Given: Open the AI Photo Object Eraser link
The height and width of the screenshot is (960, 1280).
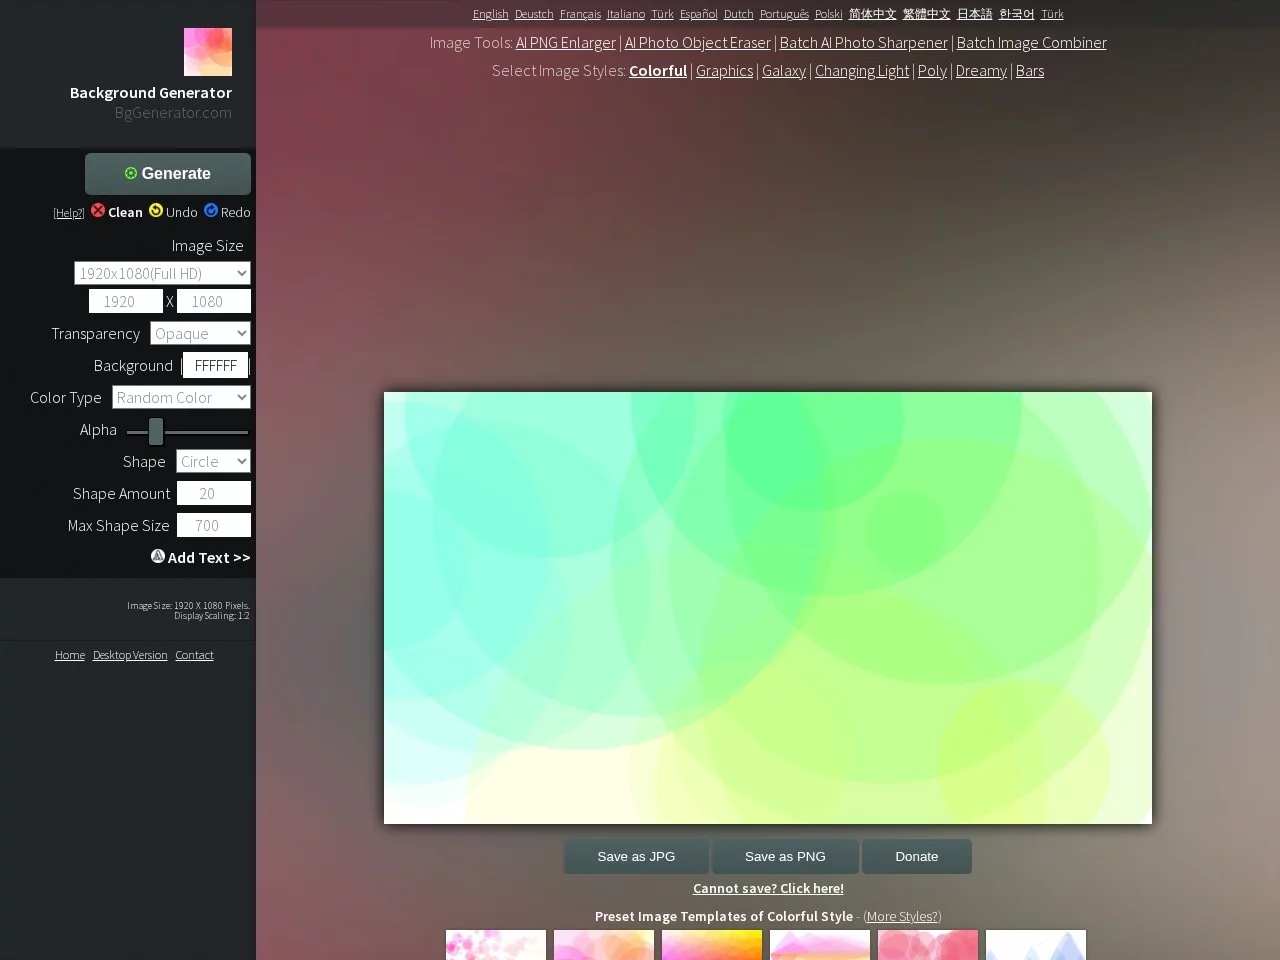Looking at the screenshot, I should [697, 43].
